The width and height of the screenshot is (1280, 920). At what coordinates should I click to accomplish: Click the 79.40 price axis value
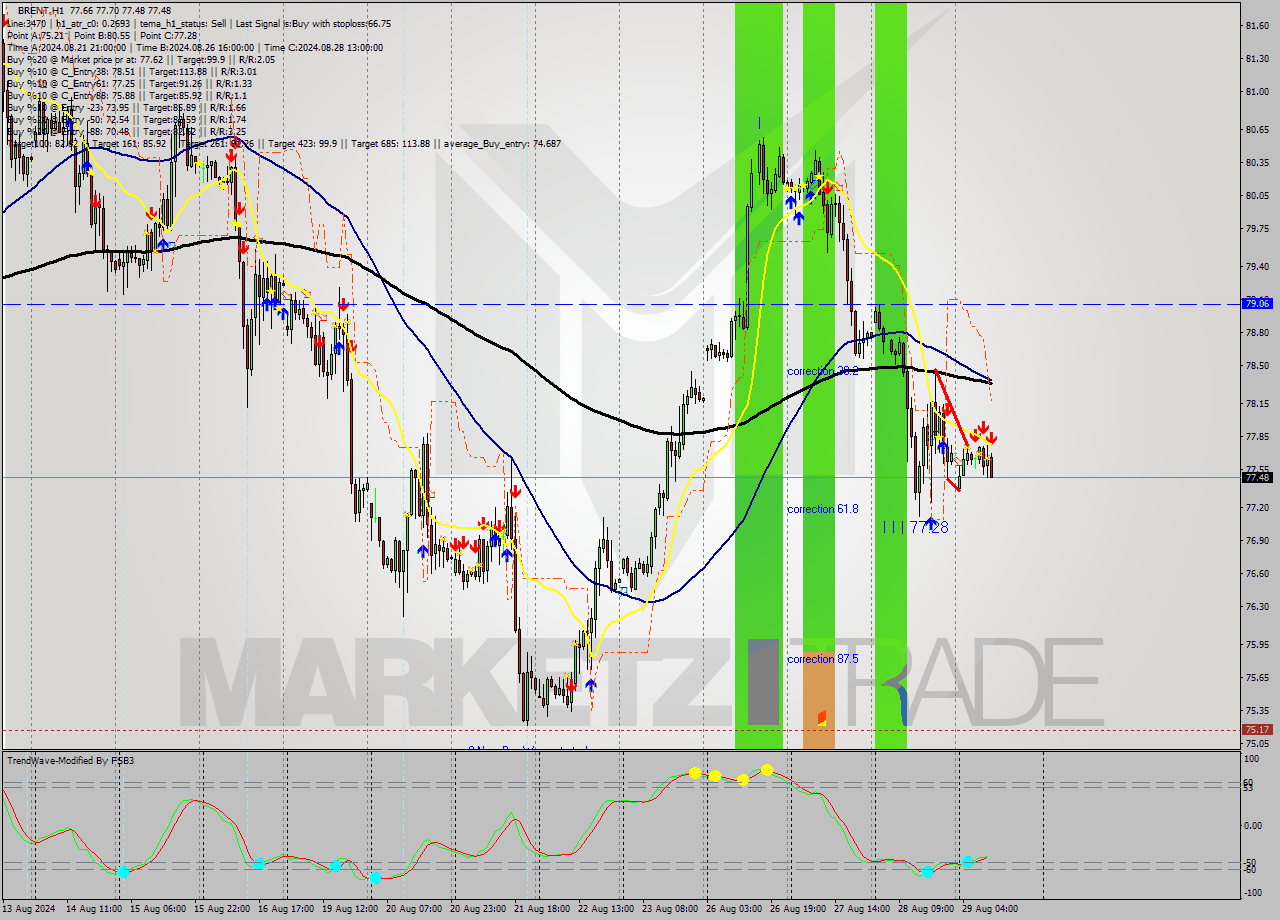(1256, 267)
